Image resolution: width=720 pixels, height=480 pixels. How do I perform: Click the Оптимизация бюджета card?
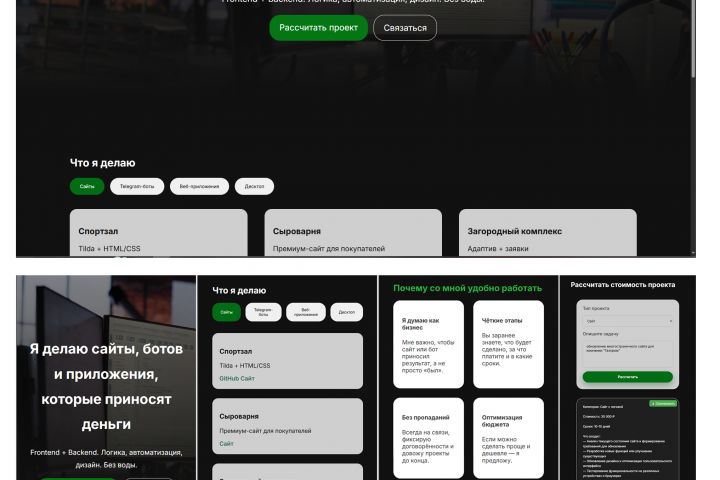pos(508,438)
